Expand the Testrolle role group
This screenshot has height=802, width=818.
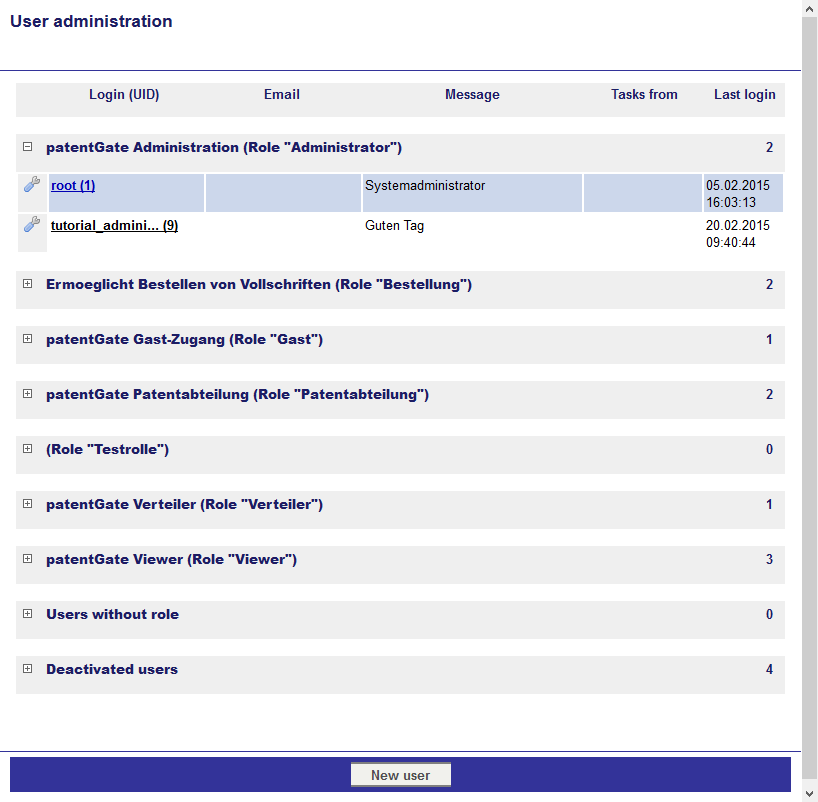coord(28,449)
